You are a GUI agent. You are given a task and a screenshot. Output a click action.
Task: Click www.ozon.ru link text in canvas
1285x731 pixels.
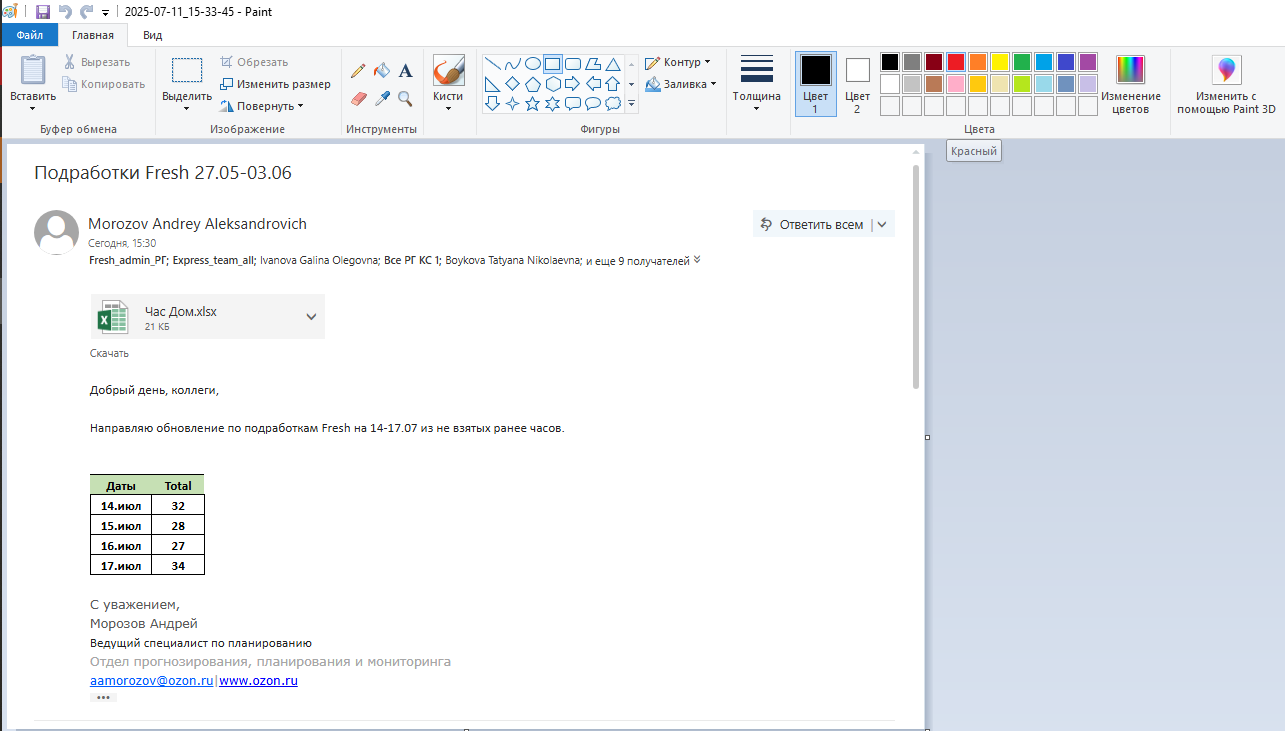click(x=258, y=681)
